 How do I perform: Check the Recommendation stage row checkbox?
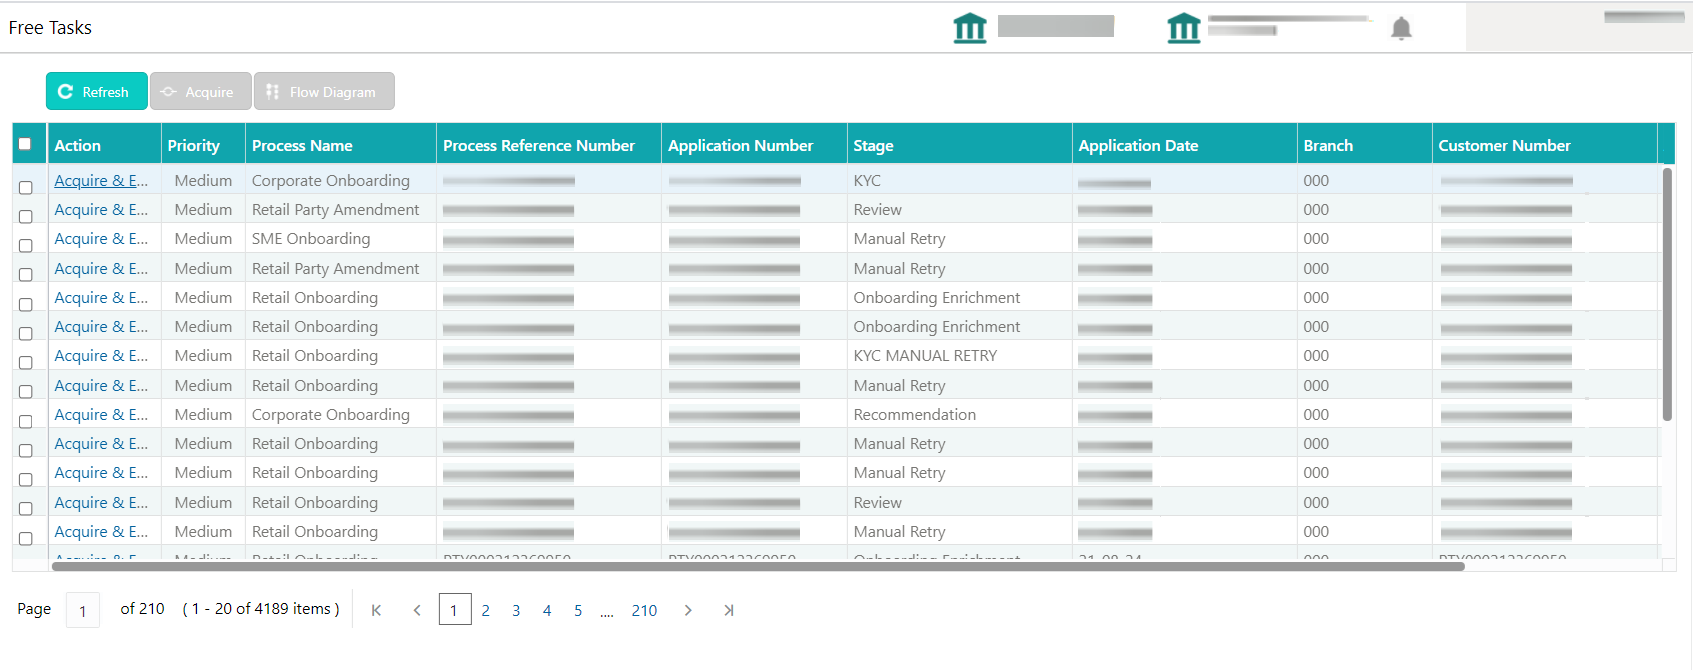coord(26,421)
